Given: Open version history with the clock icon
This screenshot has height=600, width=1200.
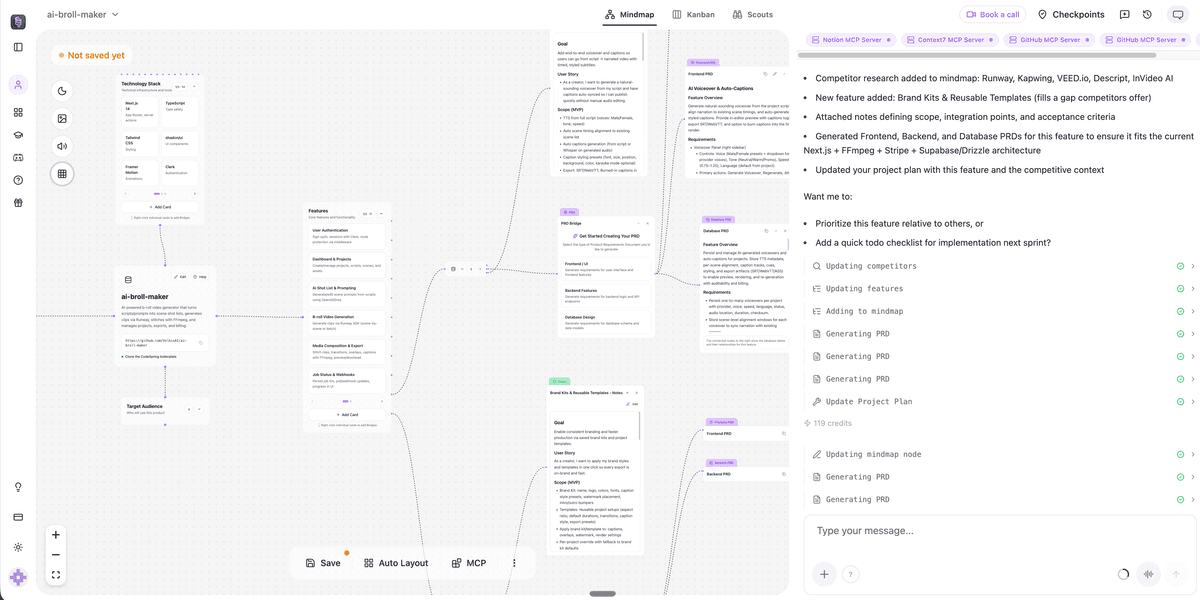Looking at the screenshot, I should (1146, 14).
